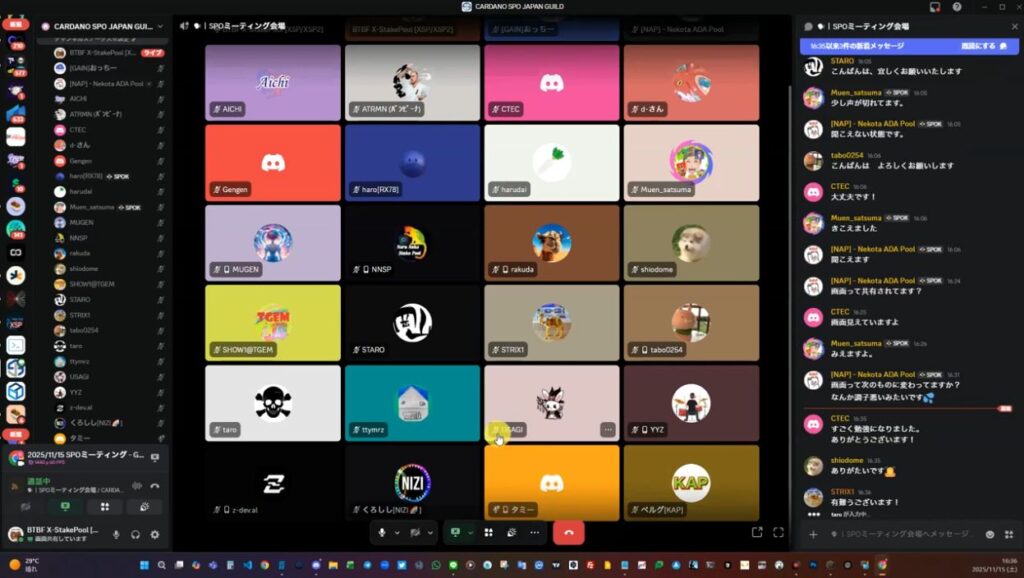Click the chat message input field
The width and height of the screenshot is (1024, 578).
[900, 534]
